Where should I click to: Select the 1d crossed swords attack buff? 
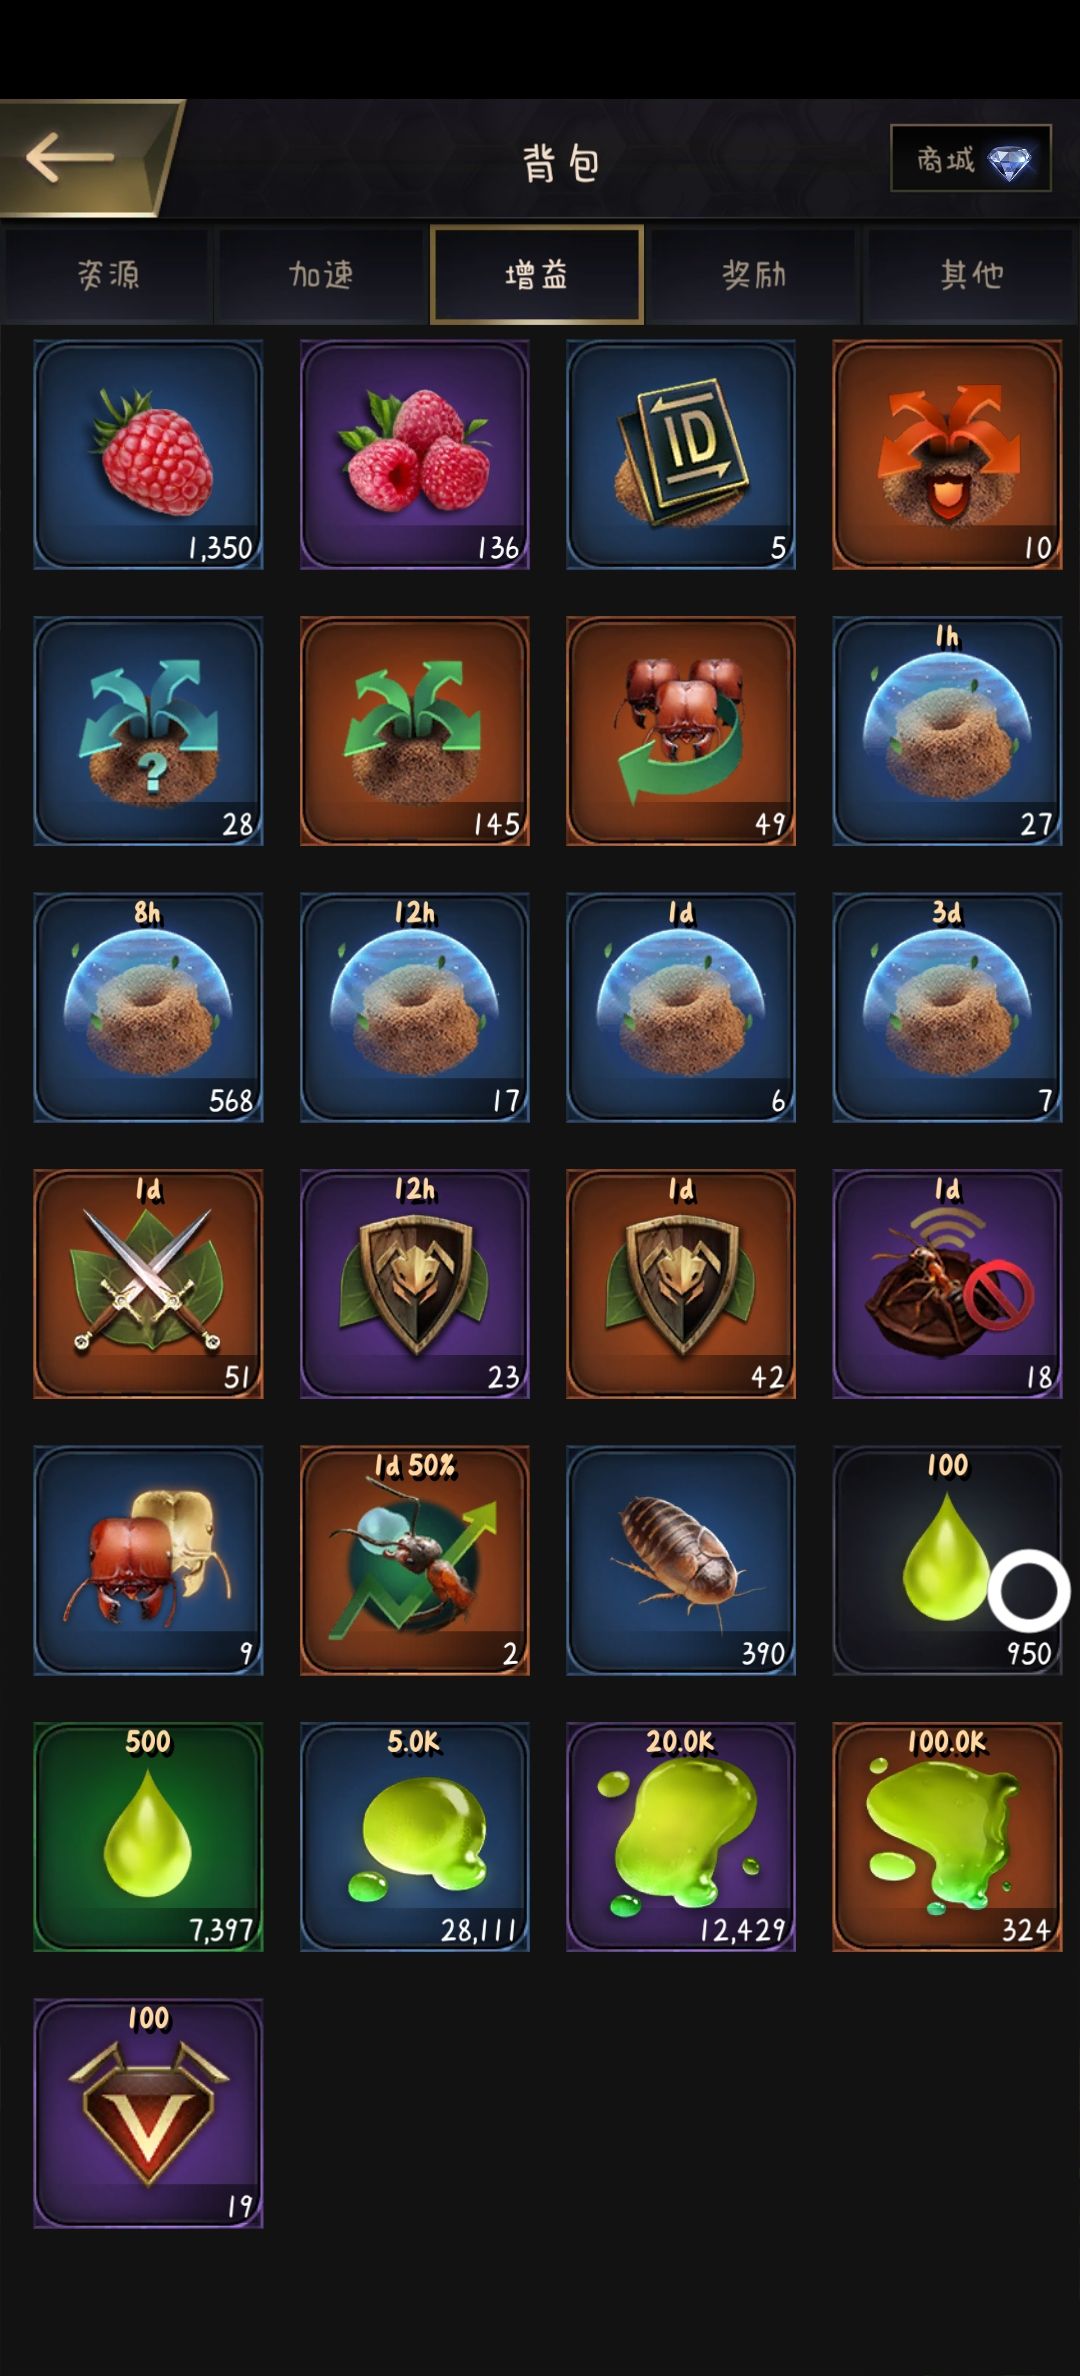[148, 1284]
